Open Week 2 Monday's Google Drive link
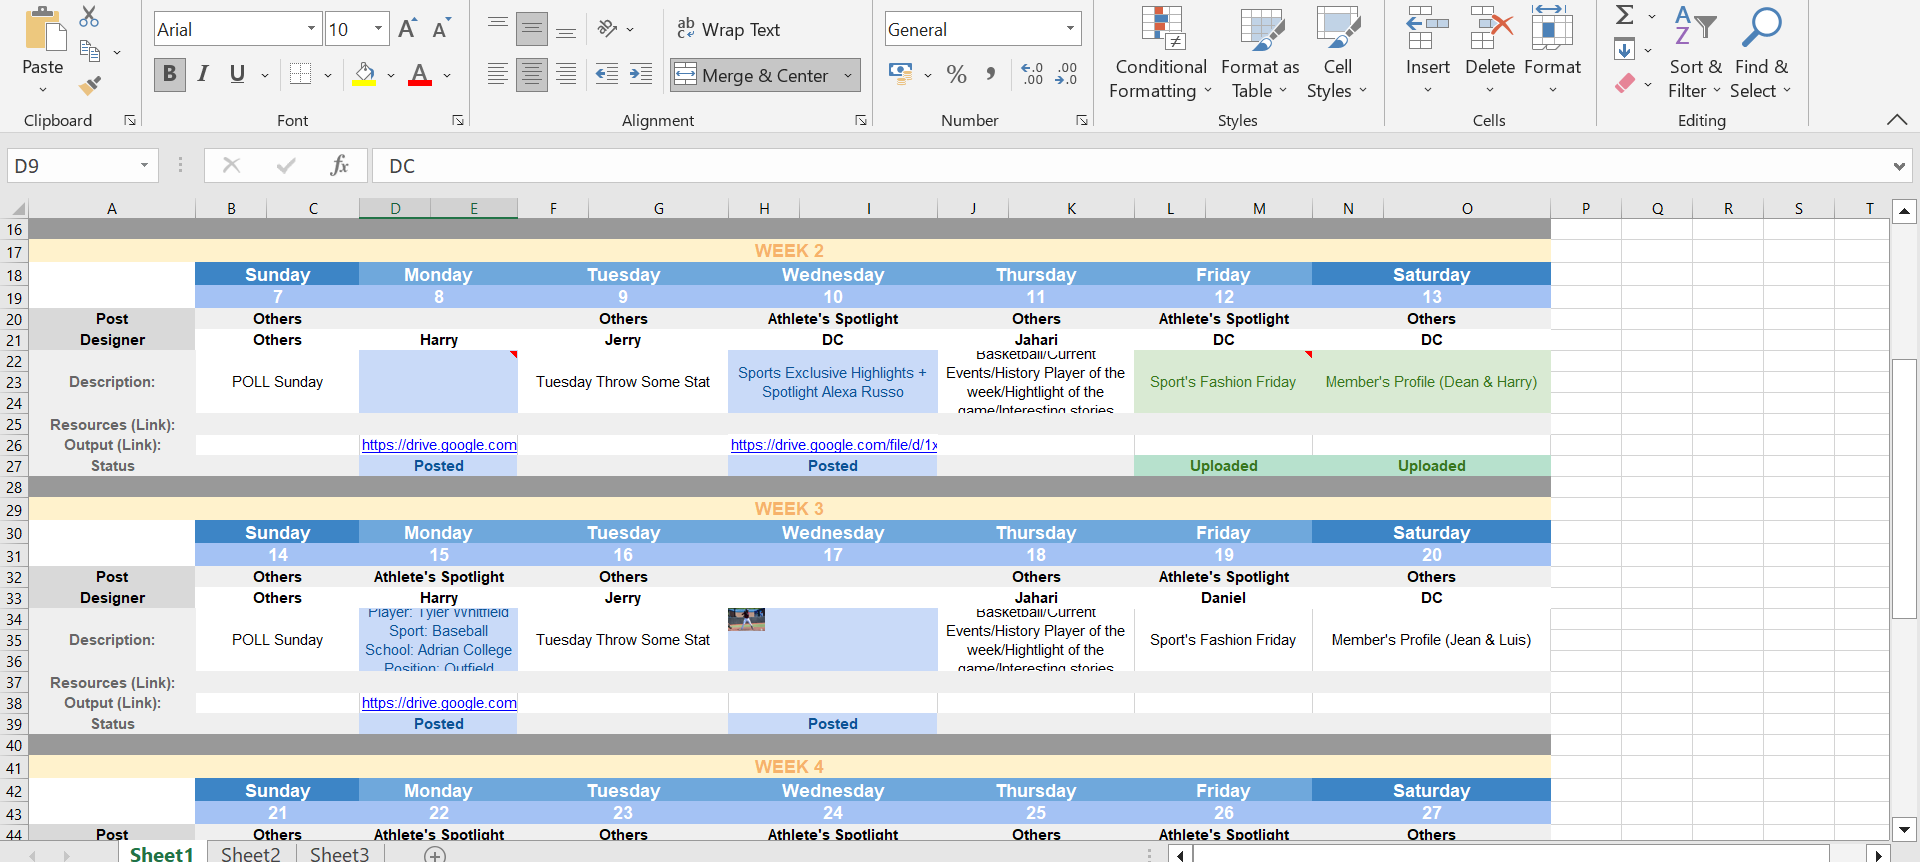The height and width of the screenshot is (862, 1920). (x=439, y=445)
